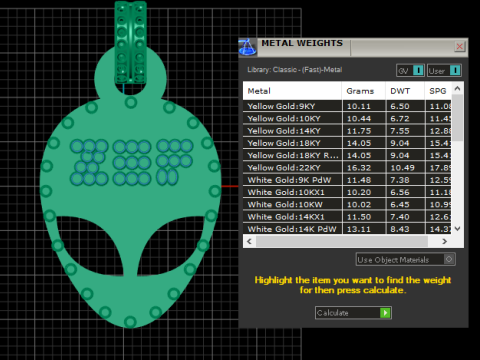Select the White Gold:14KX1 row
The height and width of the screenshot is (360, 480).
347,217
